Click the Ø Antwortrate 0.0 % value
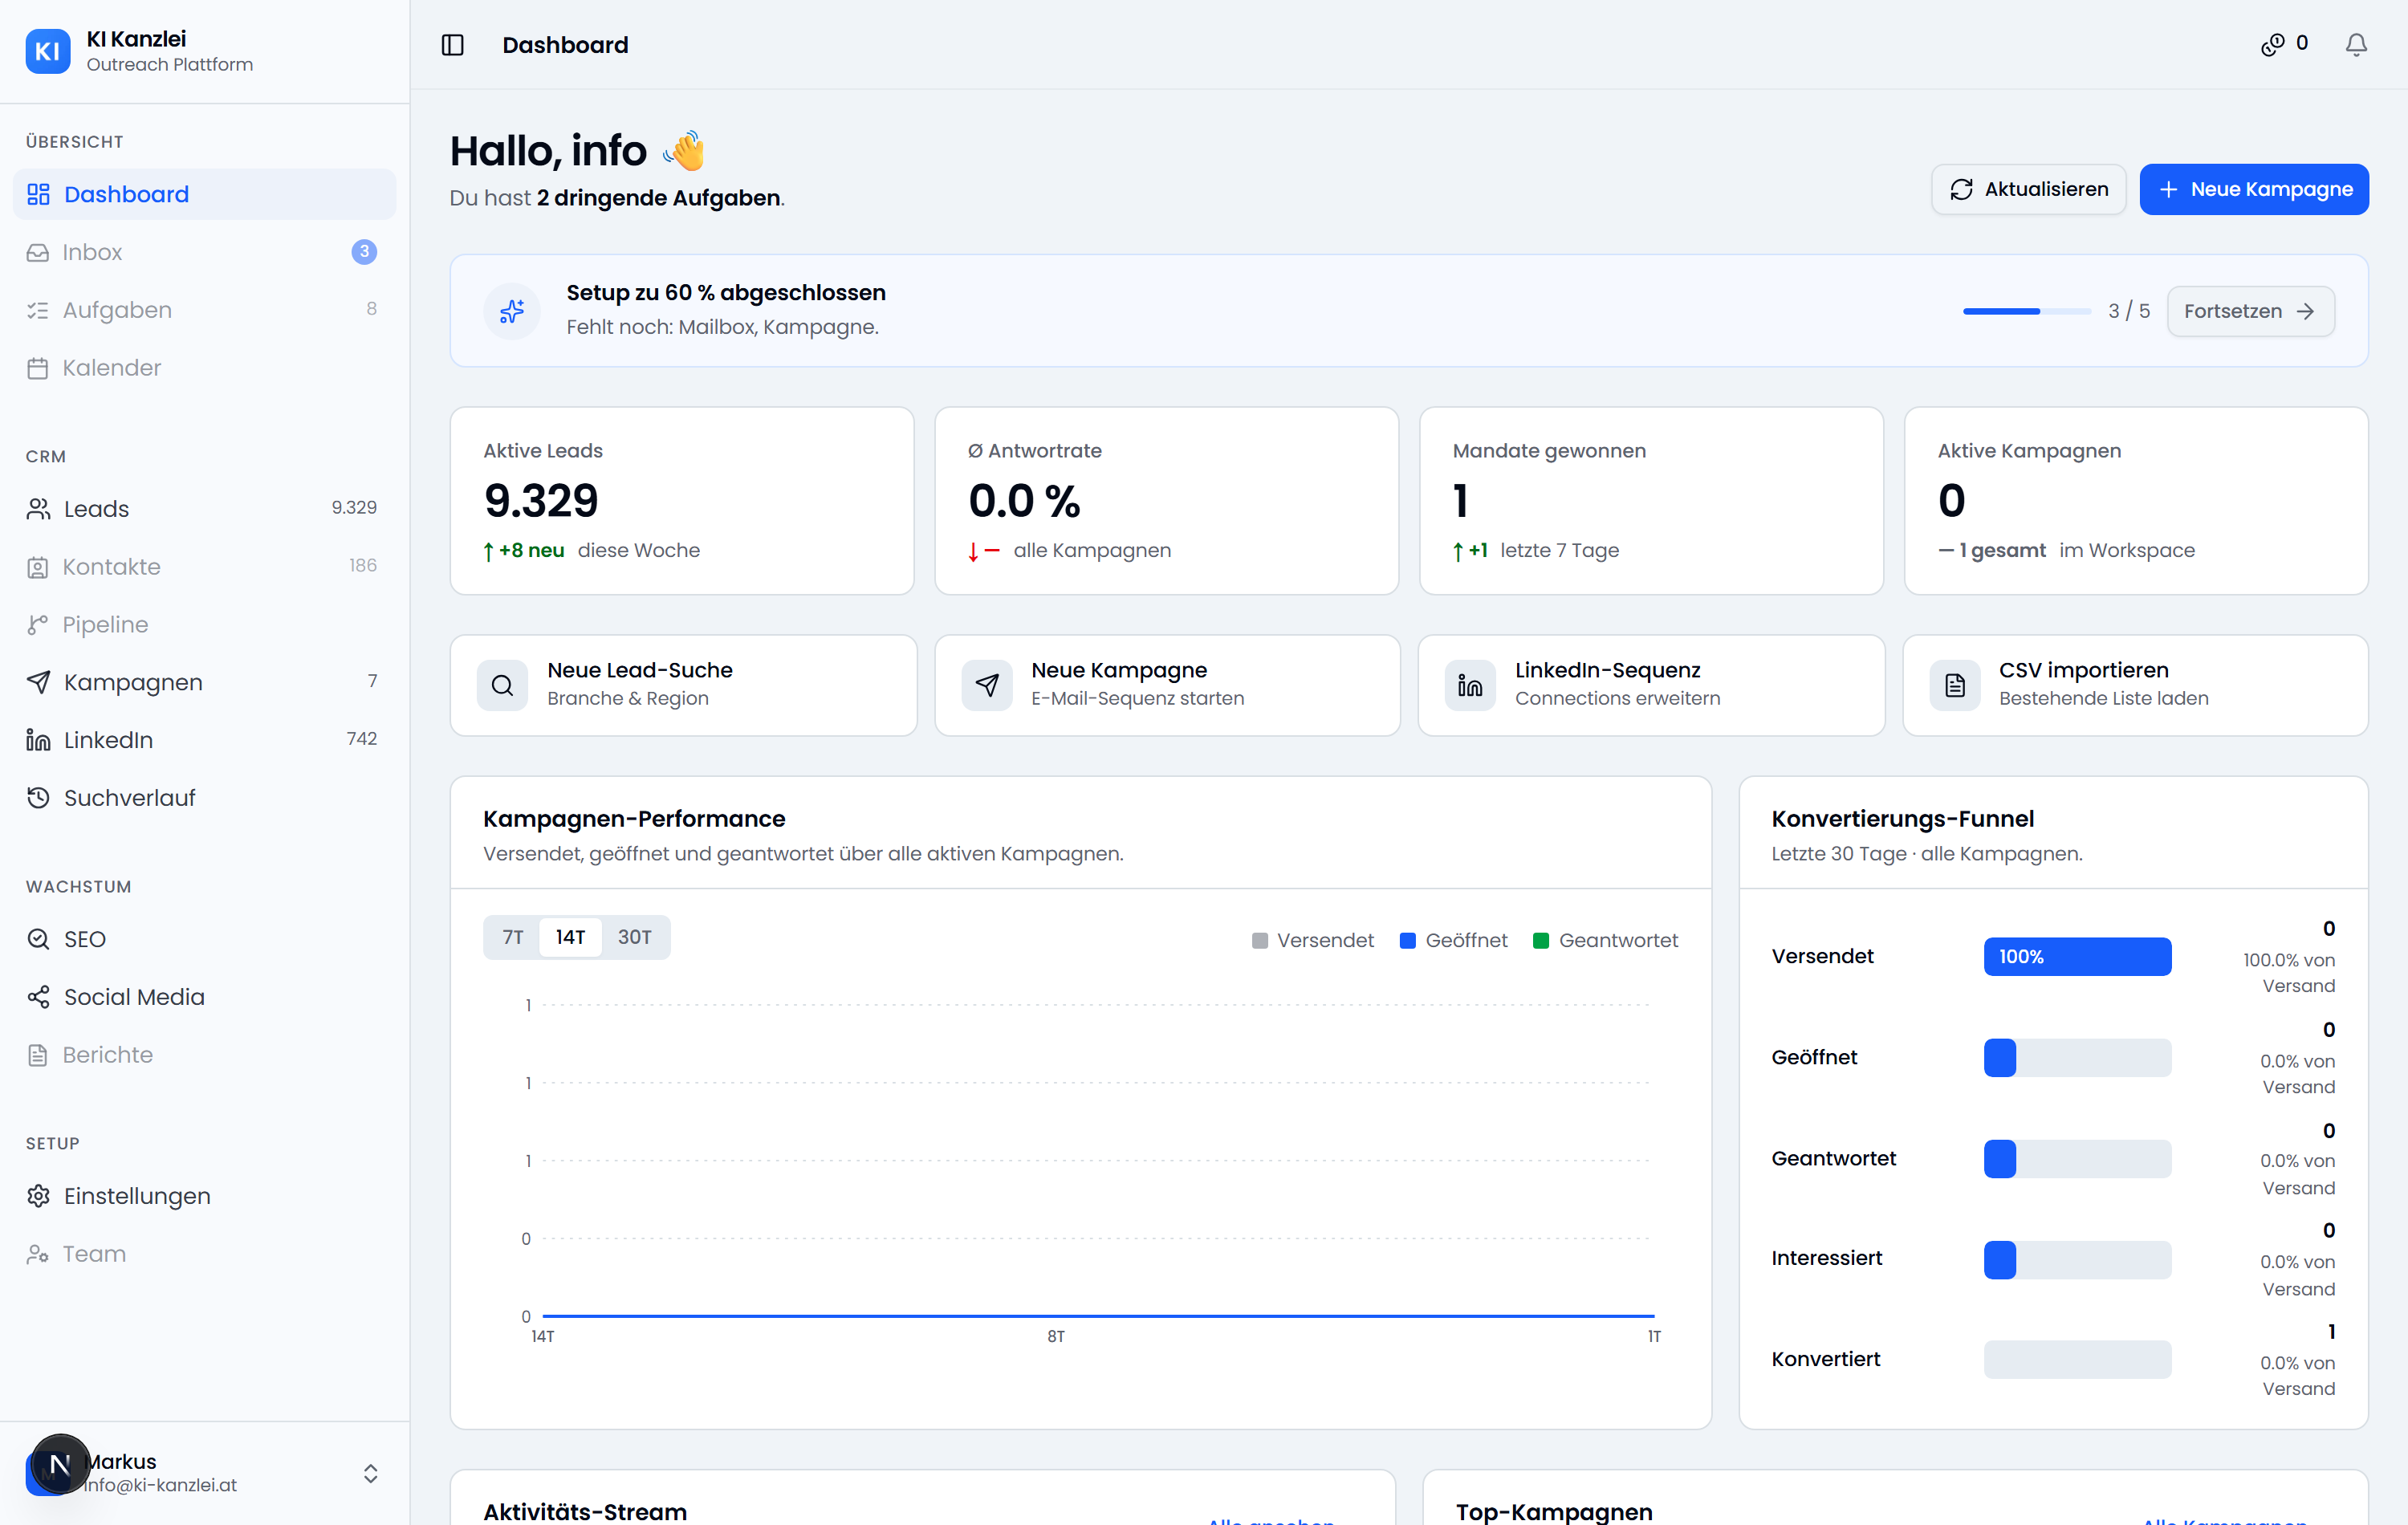Viewport: 2408px width, 1525px height. click(1024, 500)
